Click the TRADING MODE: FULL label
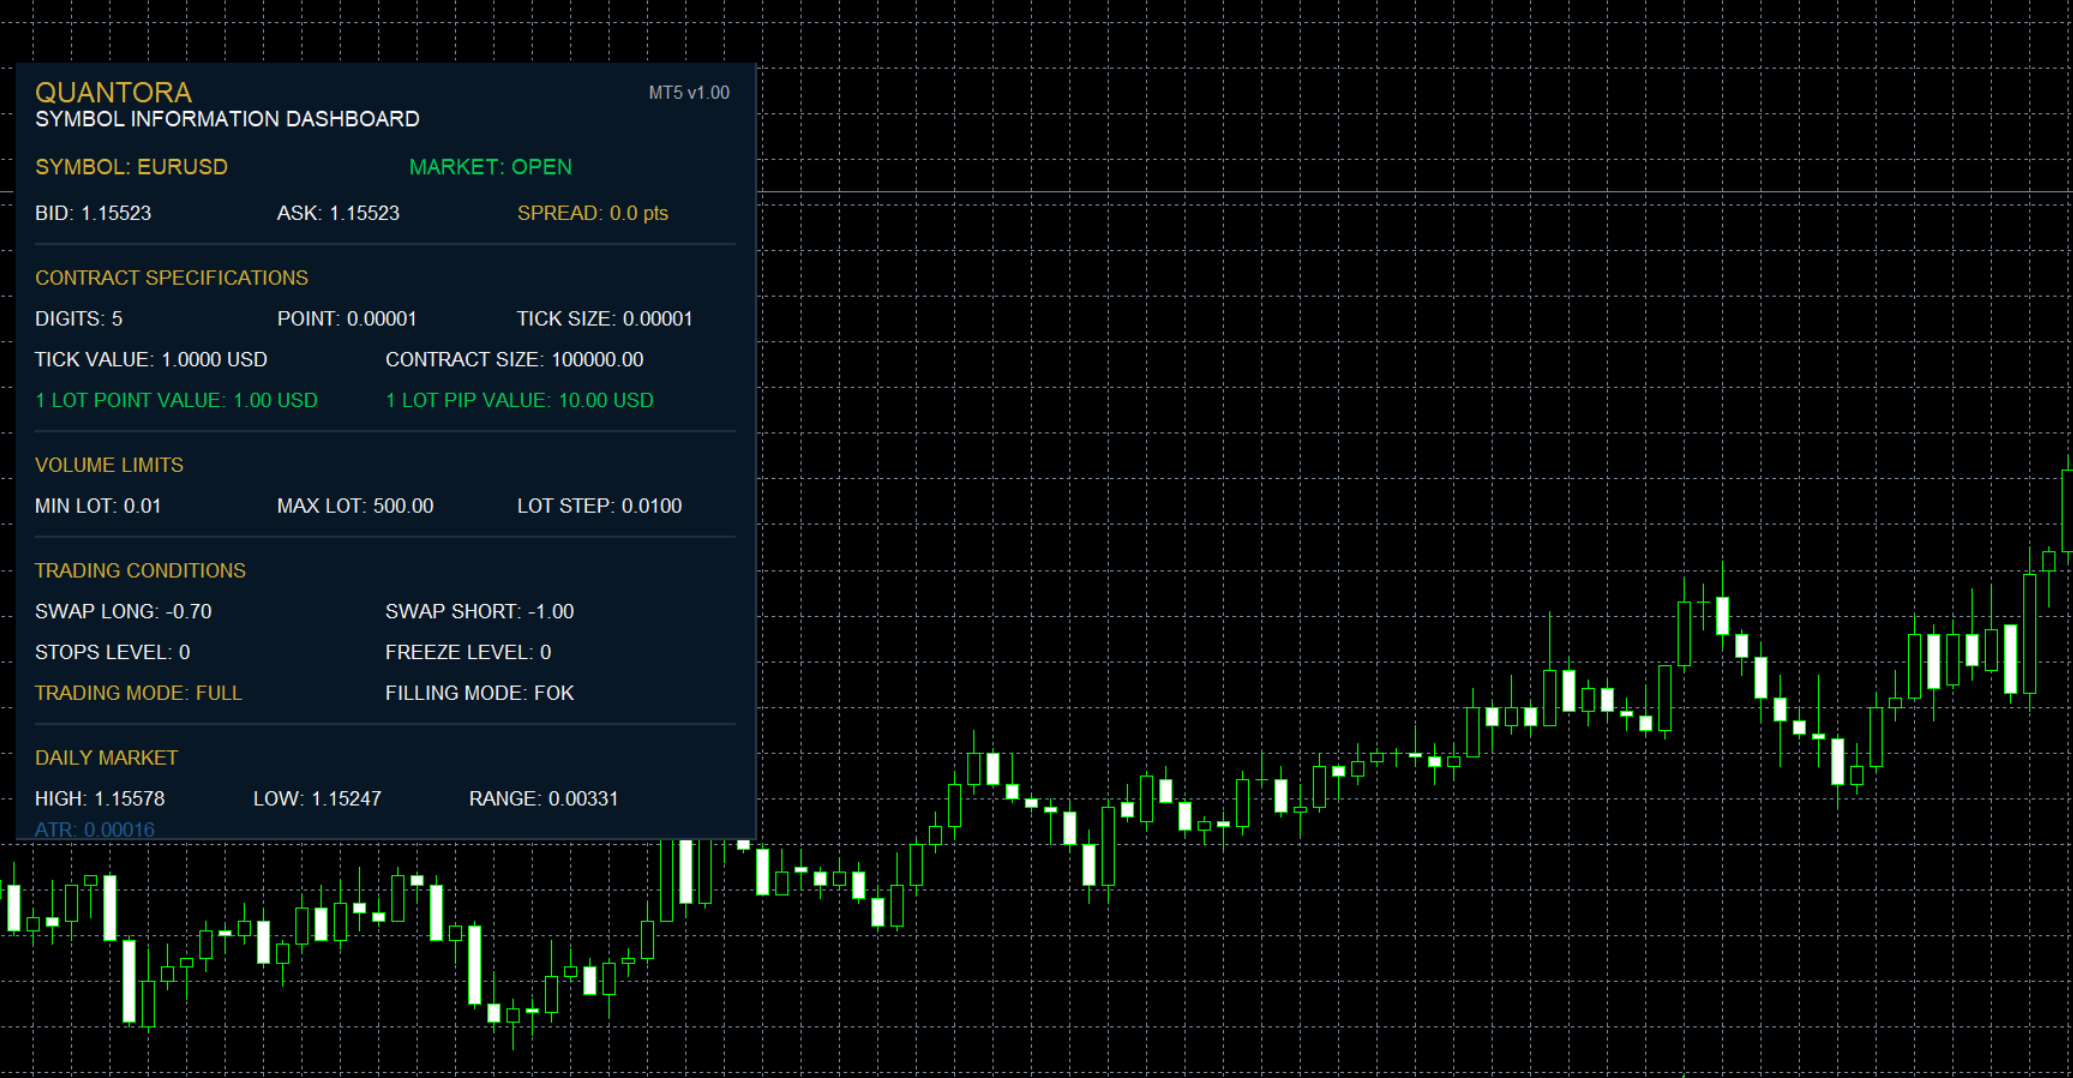Screen dimensions: 2073x1078 (138, 693)
